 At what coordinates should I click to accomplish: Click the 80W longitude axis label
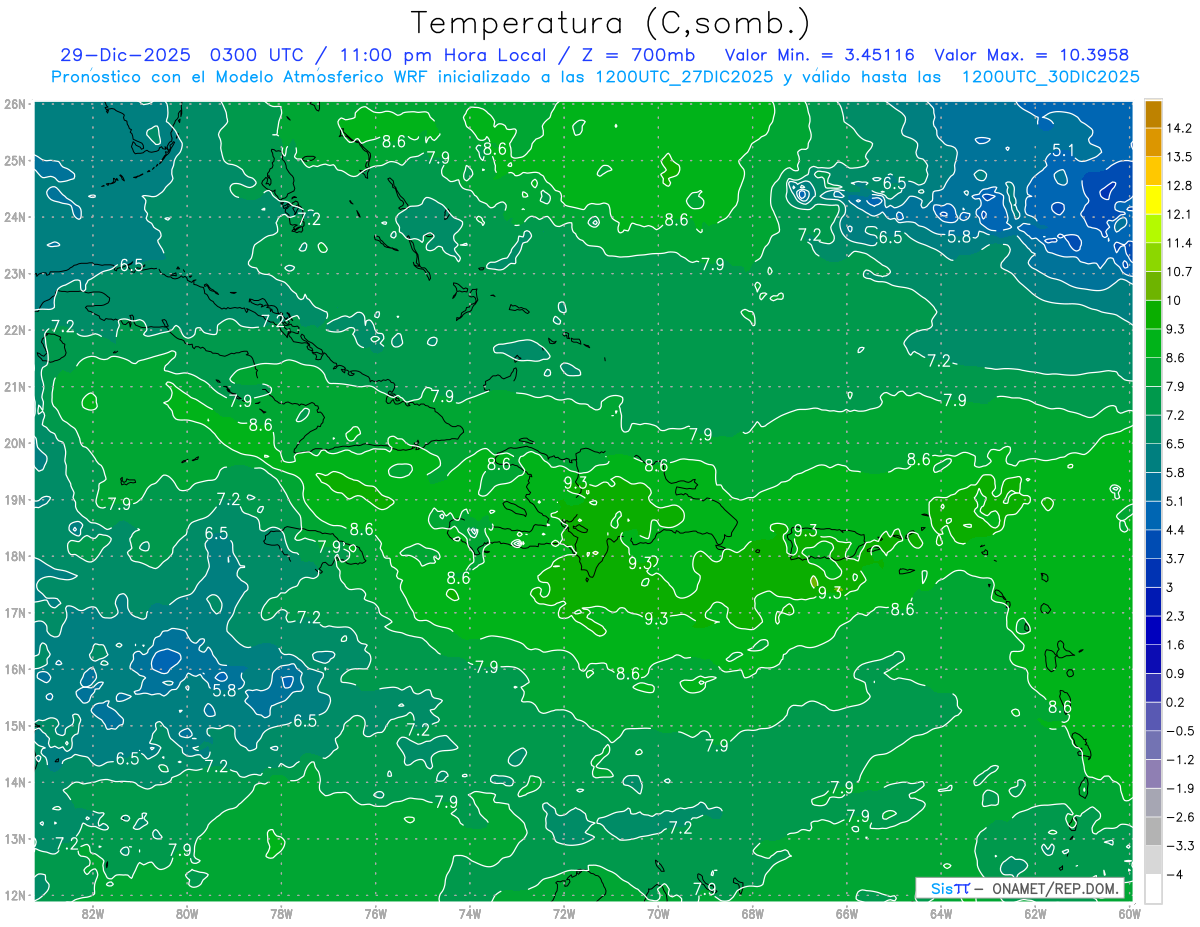click(186, 912)
